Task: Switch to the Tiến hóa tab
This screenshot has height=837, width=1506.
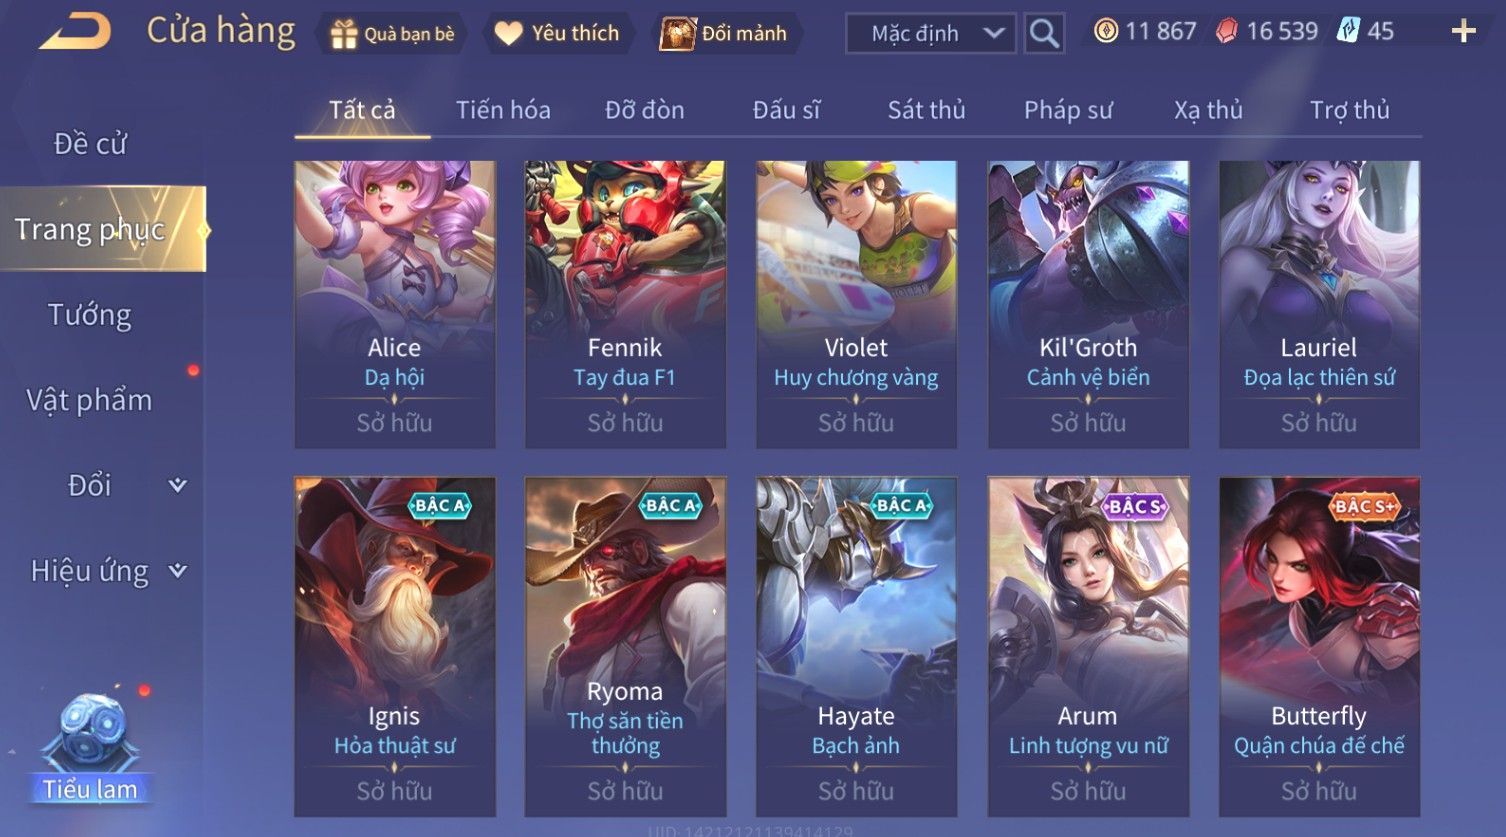Action: [x=503, y=110]
